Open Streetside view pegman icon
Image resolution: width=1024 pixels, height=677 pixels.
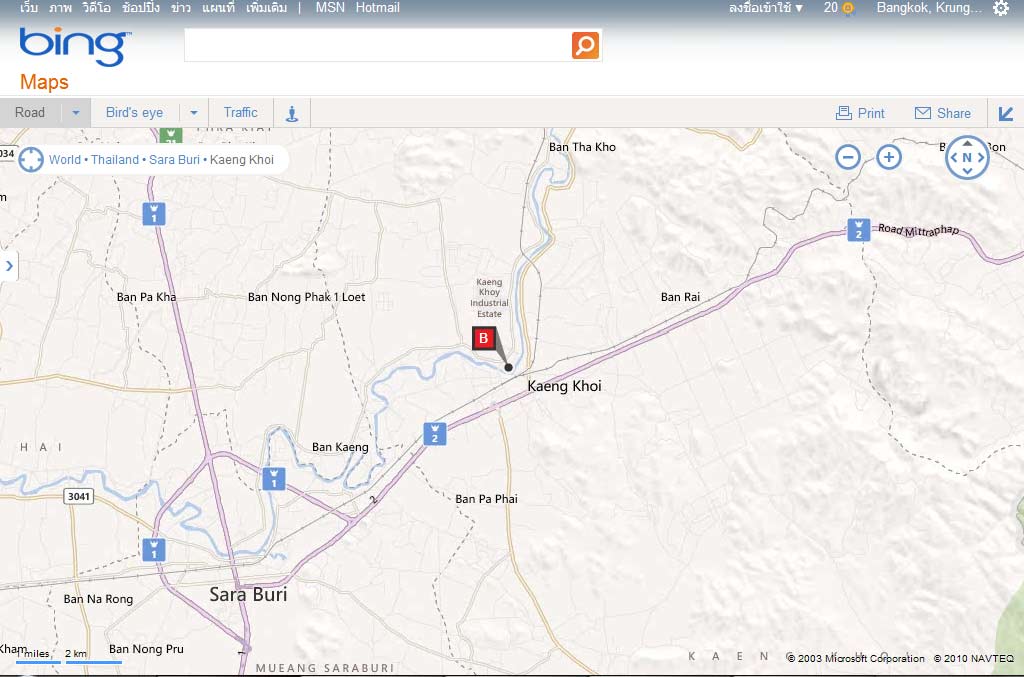[x=292, y=113]
